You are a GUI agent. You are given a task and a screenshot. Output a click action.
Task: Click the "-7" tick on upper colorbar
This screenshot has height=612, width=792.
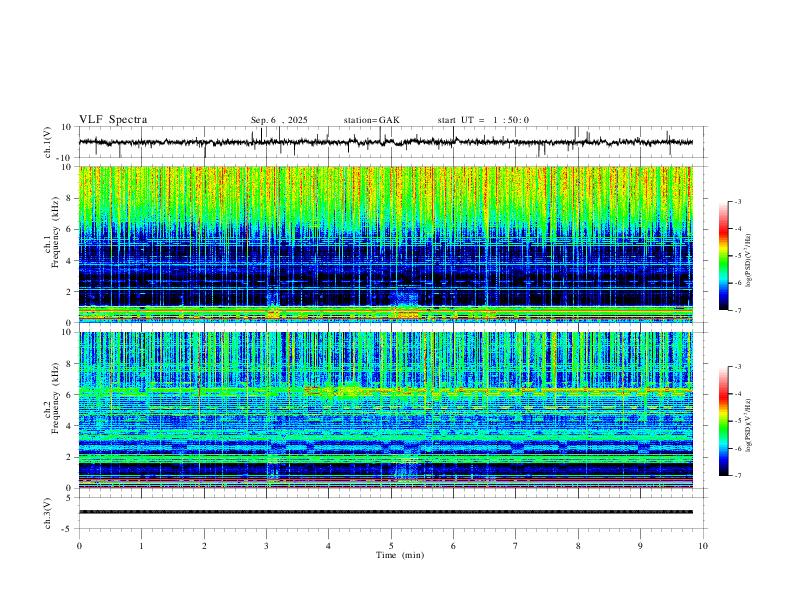738,310
